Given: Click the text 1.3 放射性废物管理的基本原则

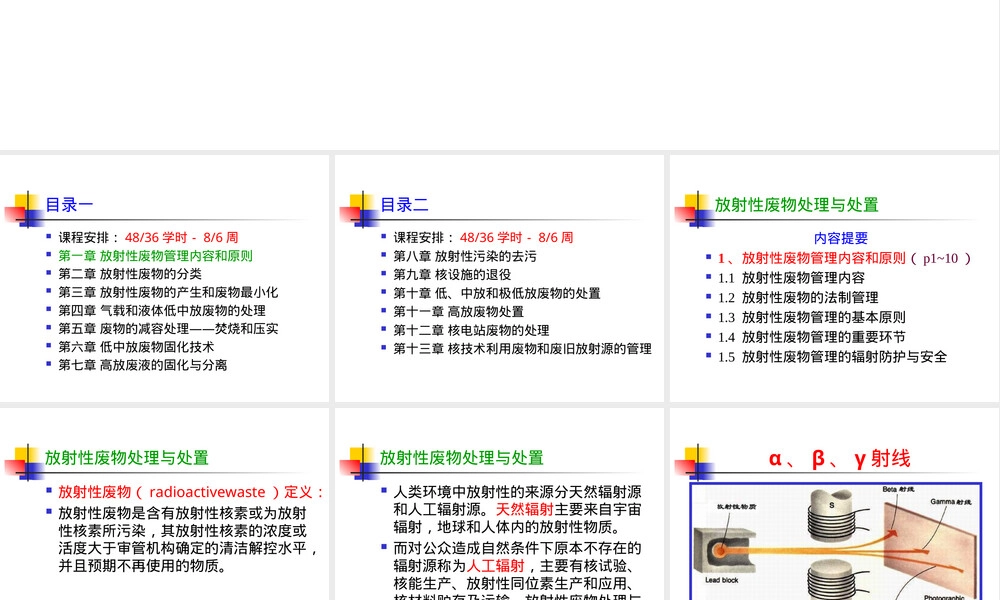Looking at the screenshot, I should 812,318.
